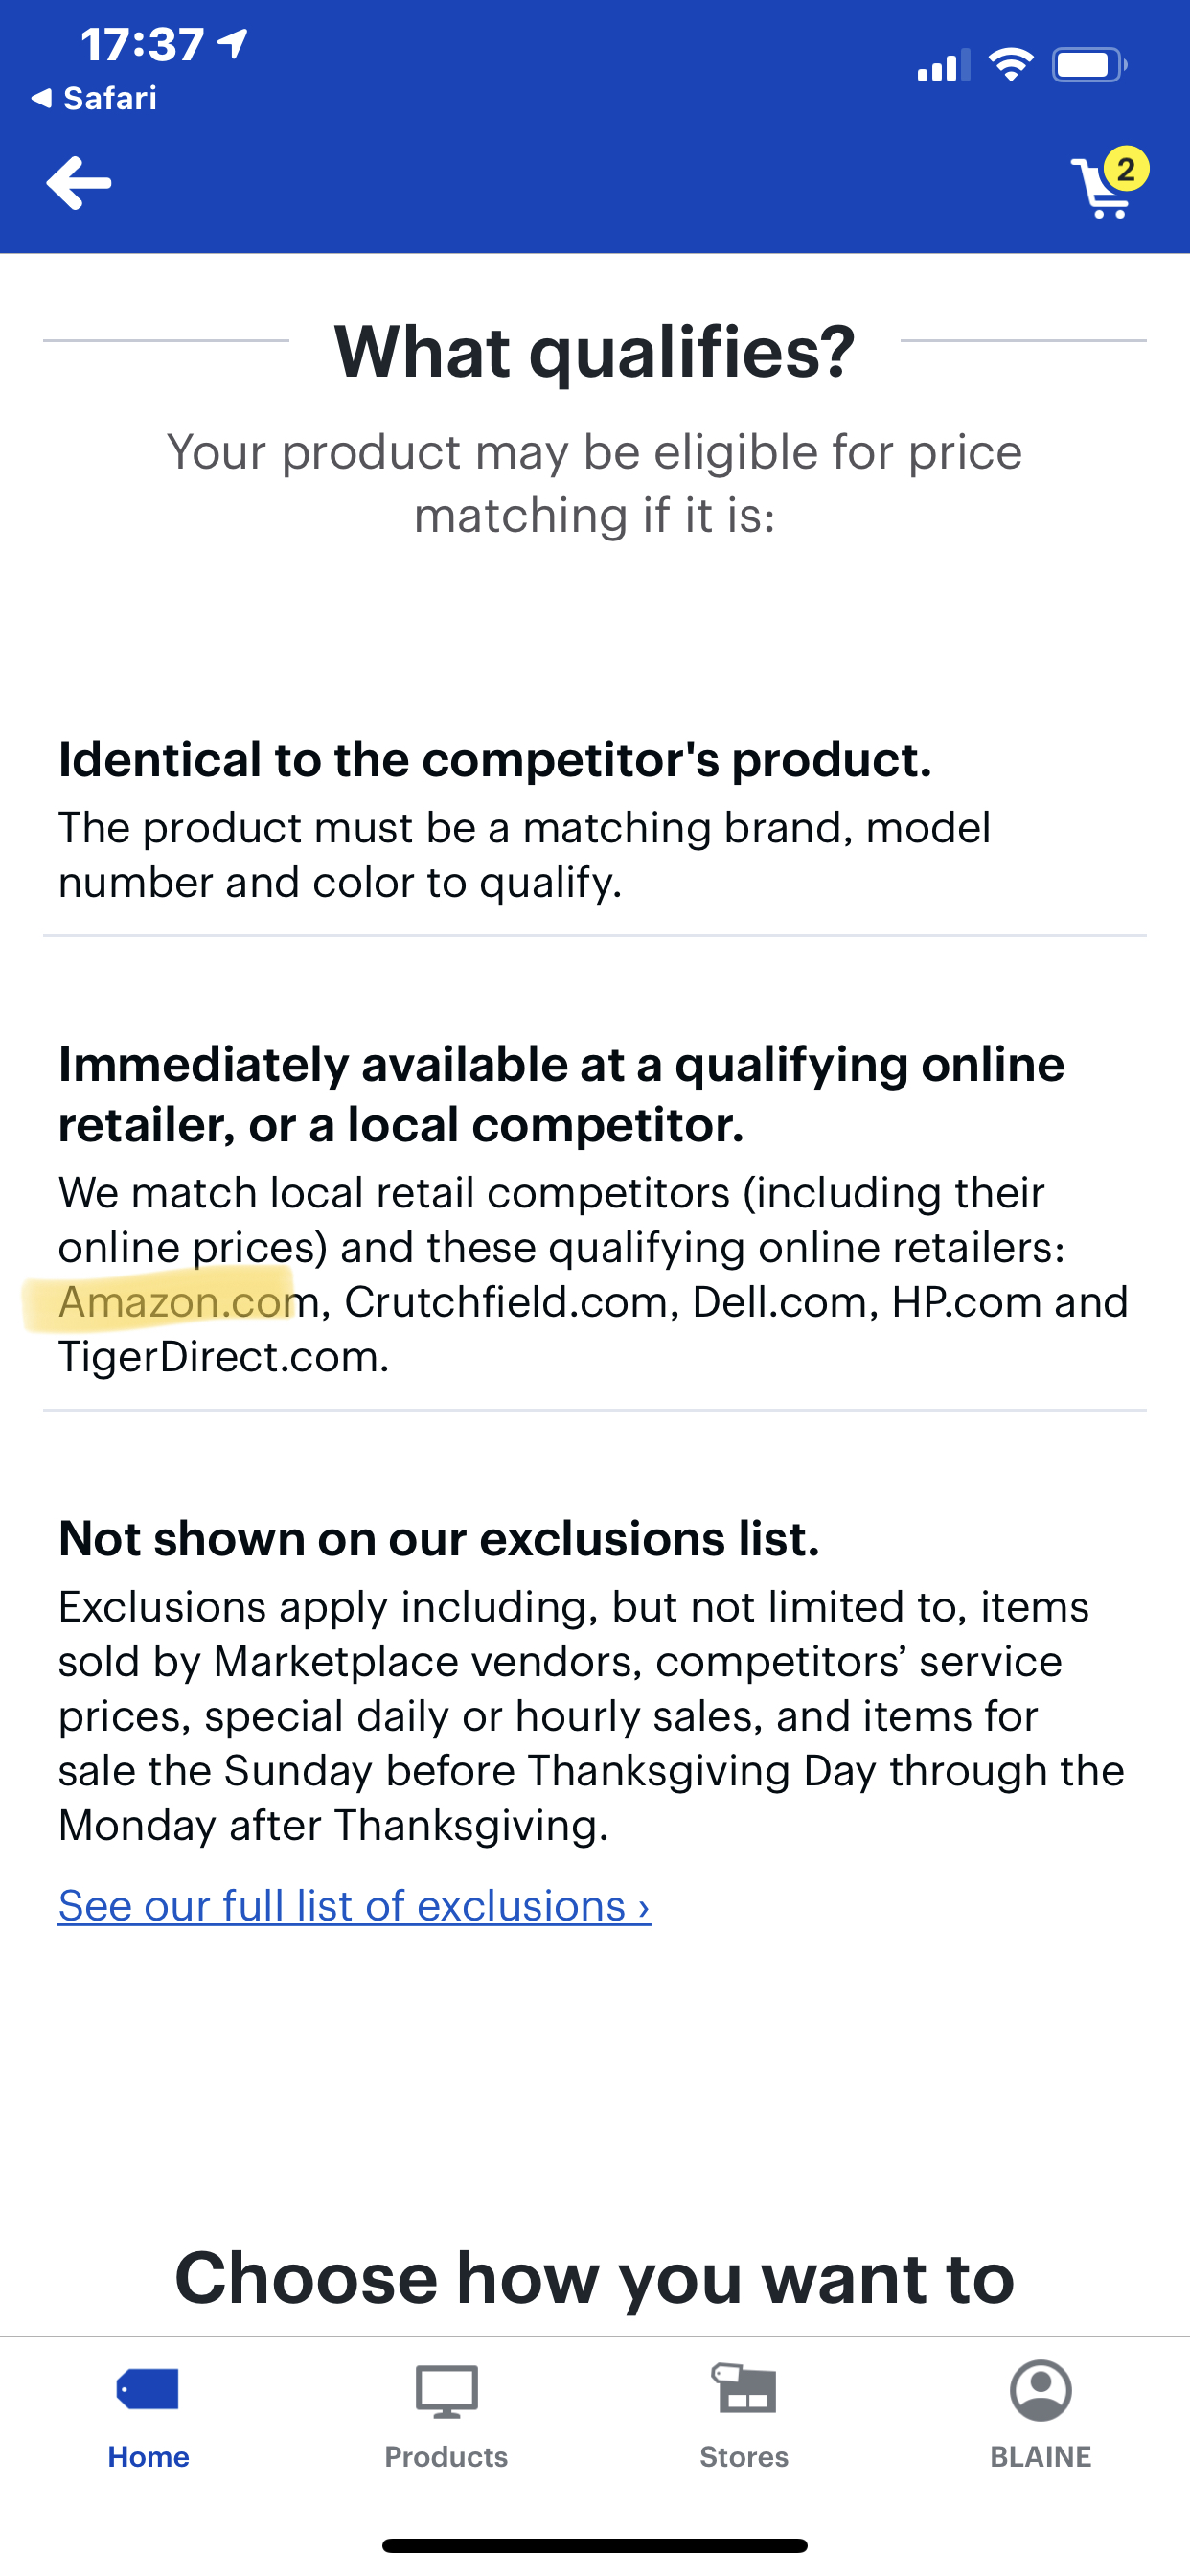Open the BLAINE account profile icon

[x=1041, y=2390]
